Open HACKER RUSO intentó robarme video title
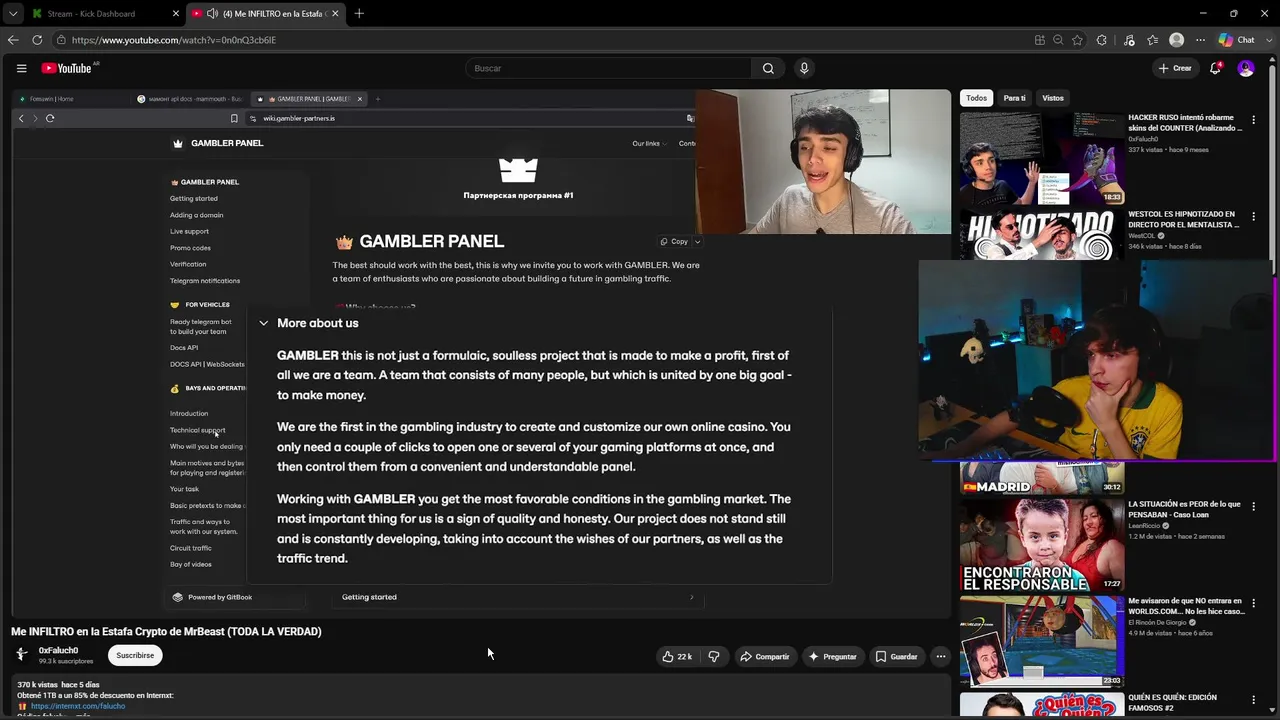Viewport: 1280px width, 720px height. [1185, 122]
